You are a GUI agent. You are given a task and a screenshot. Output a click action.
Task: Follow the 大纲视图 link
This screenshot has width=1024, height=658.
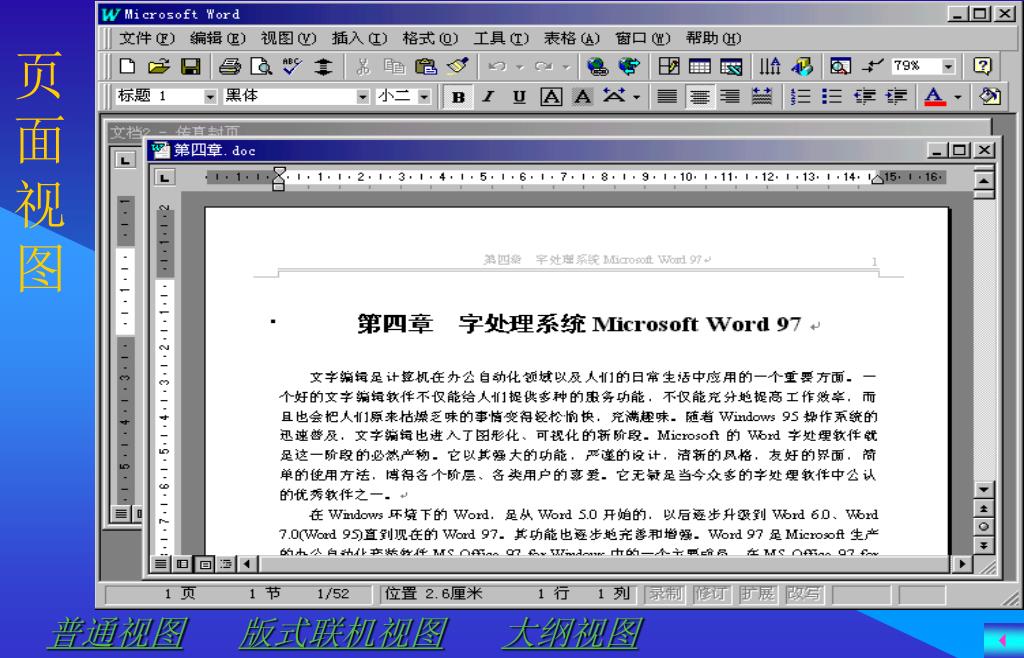[573, 633]
